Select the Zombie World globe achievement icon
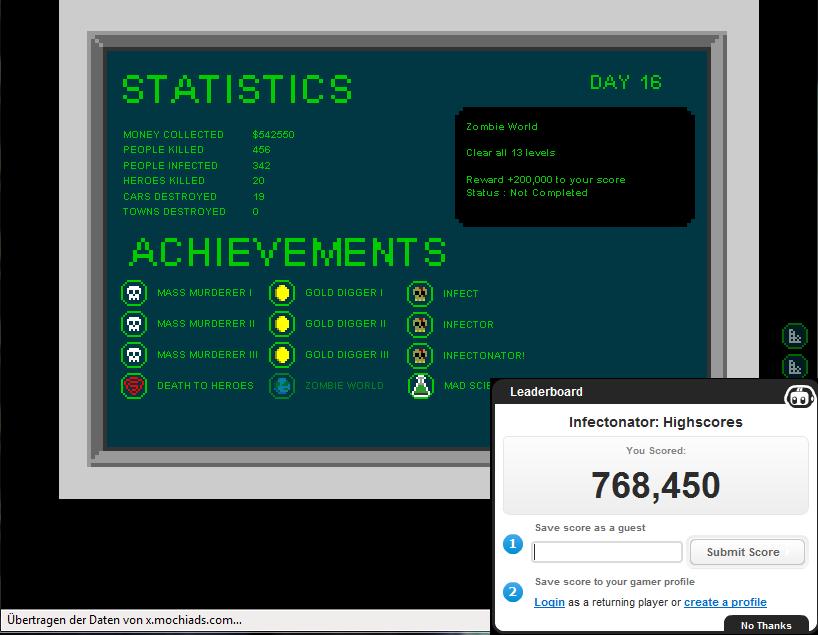The height and width of the screenshot is (635, 818). (282, 386)
